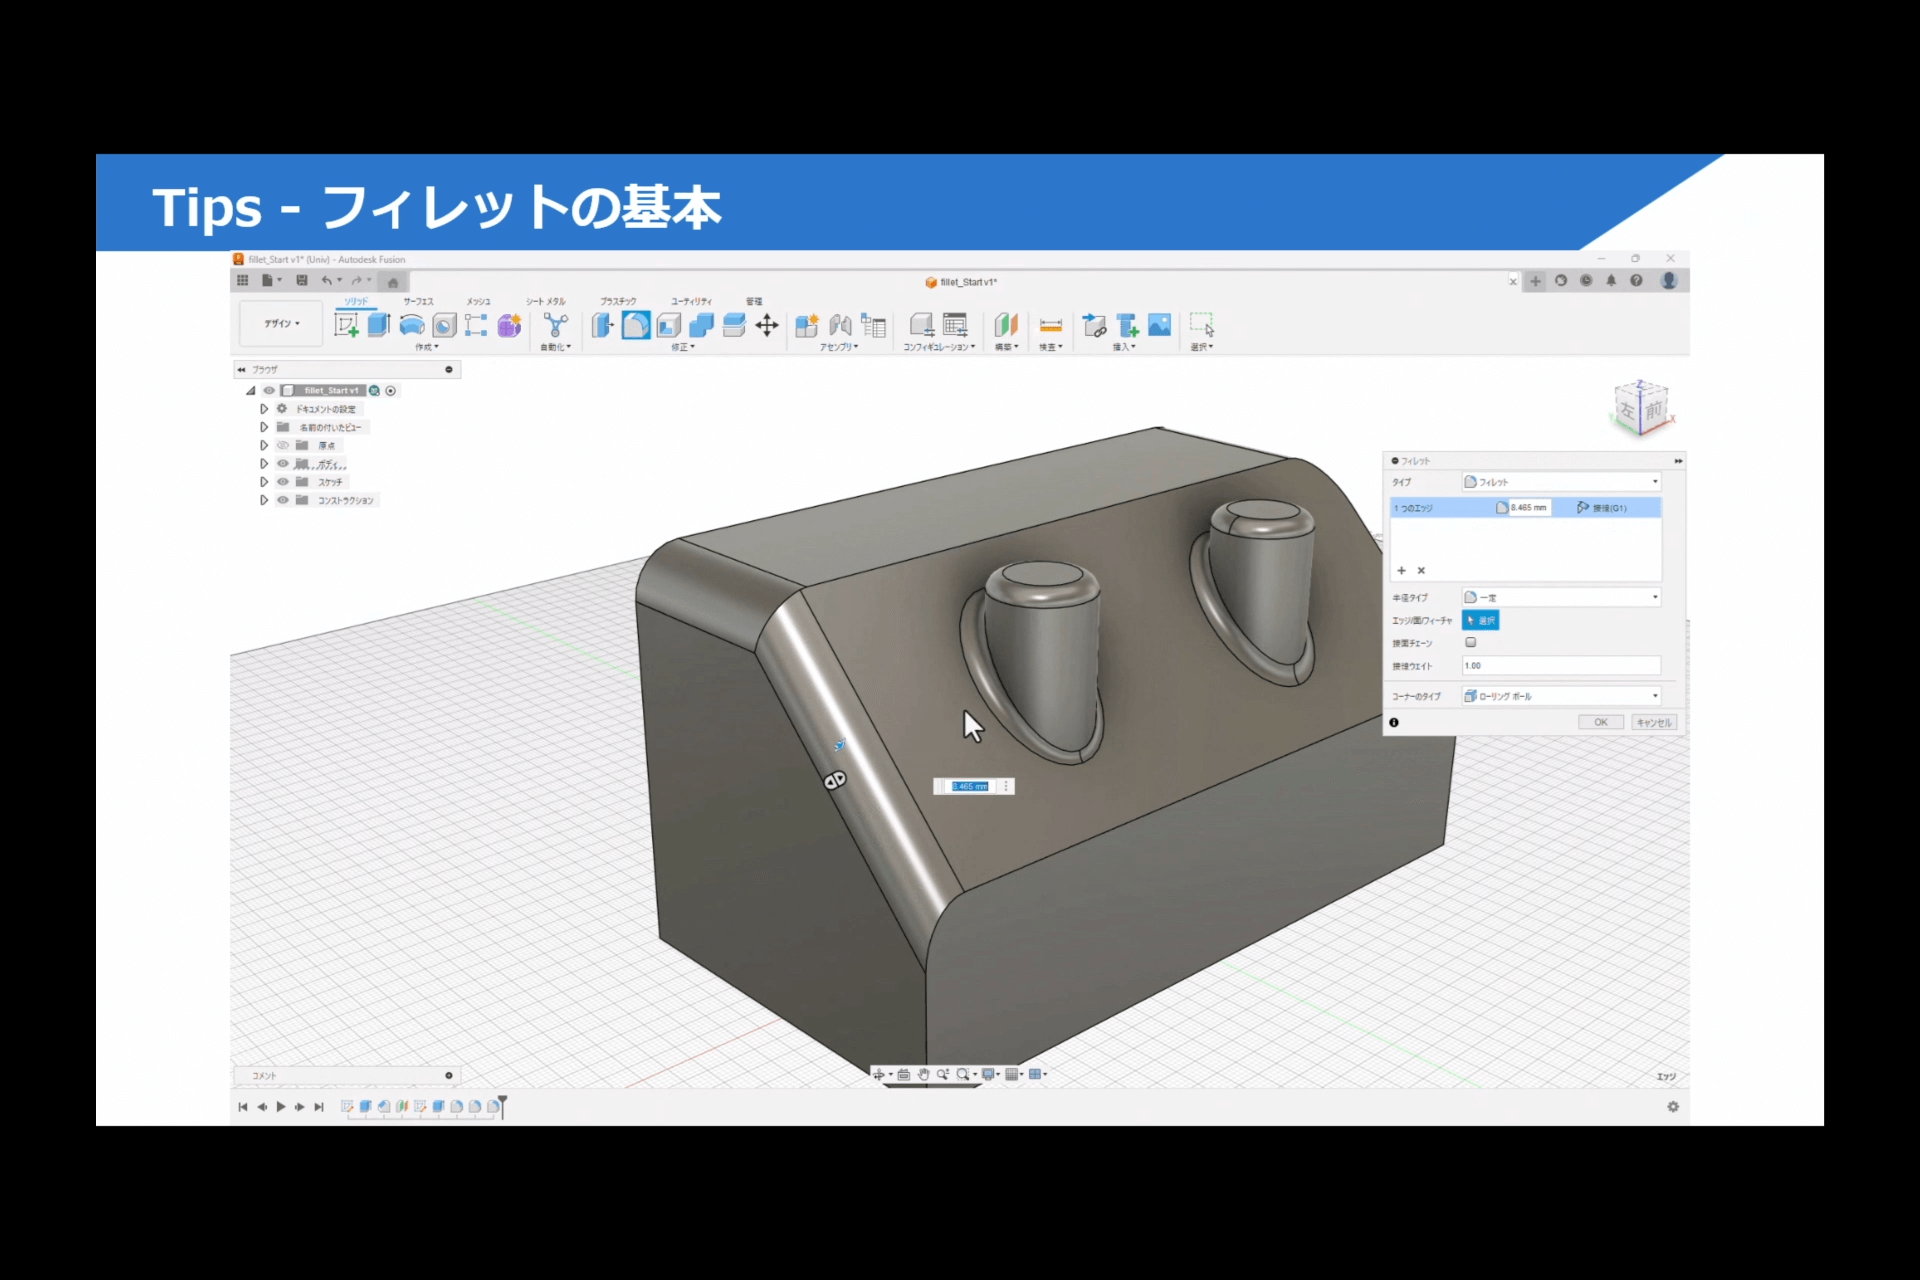Choose the Insert Canvas image icon

point(1160,325)
